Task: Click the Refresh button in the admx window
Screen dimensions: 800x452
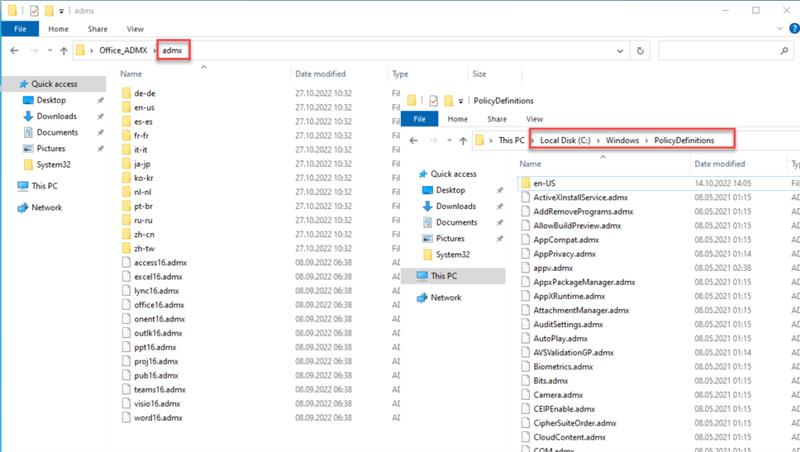Action: pos(640,51)
